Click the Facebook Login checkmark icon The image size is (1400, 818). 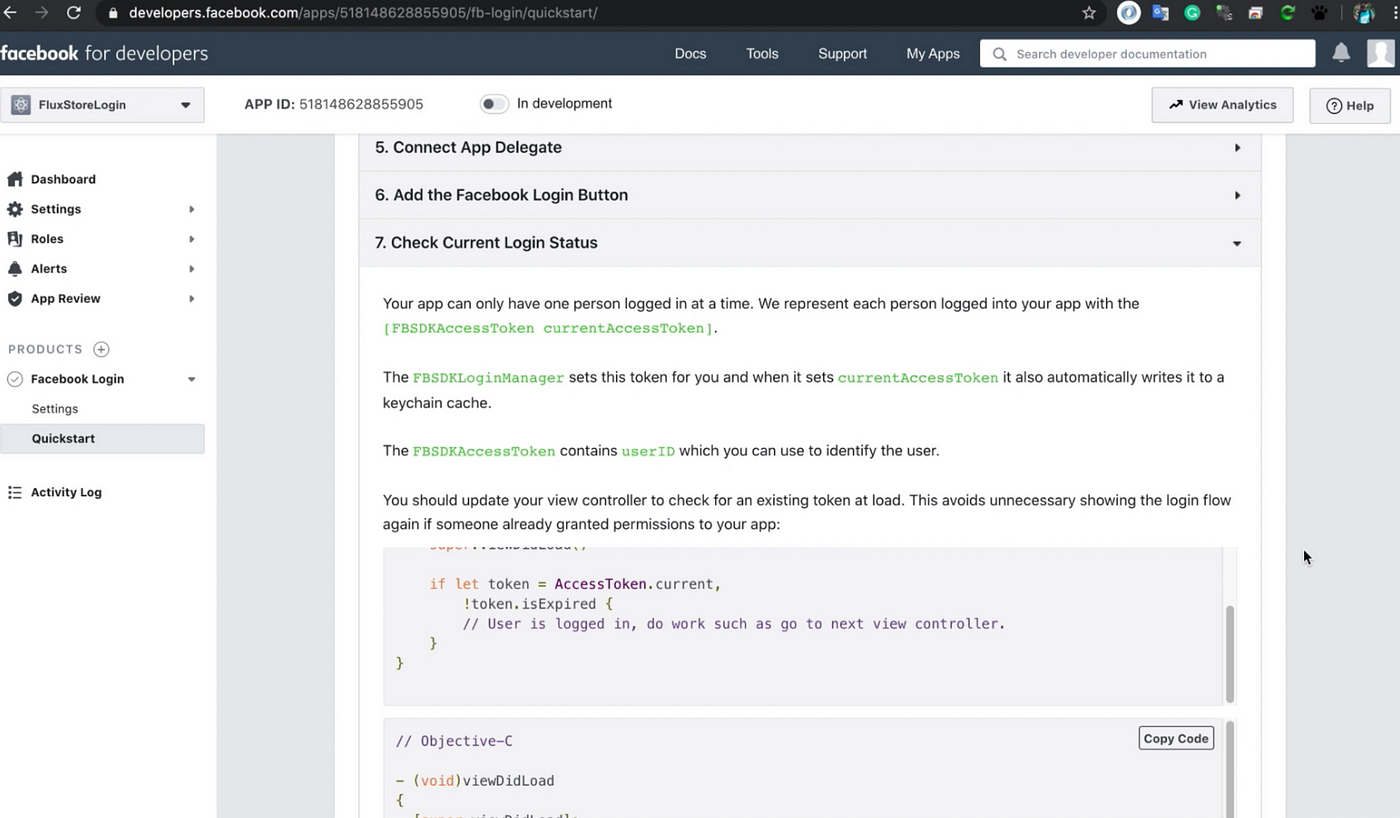(x=15, y=379)
